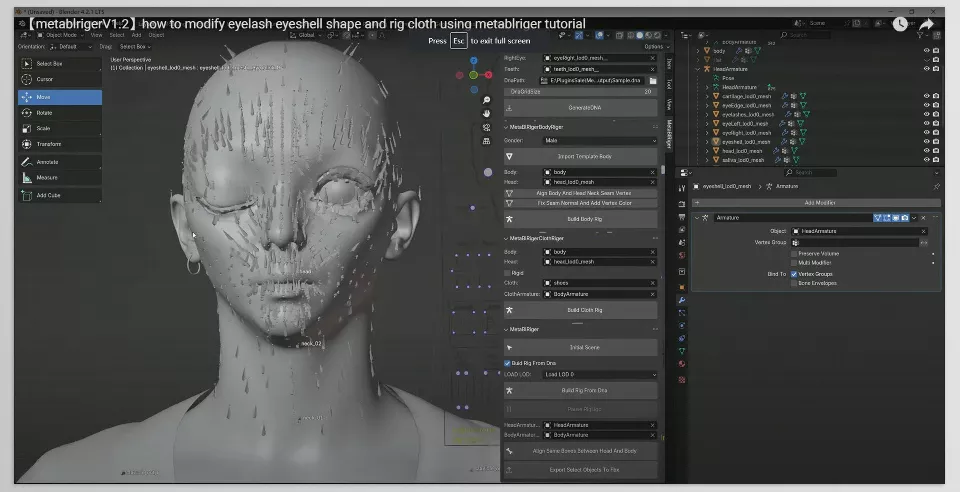Image resolution: width=960 pixels, height=492 pixels.
Task: Adjust the DnaGridSize value slider
Action: point(580,92)
